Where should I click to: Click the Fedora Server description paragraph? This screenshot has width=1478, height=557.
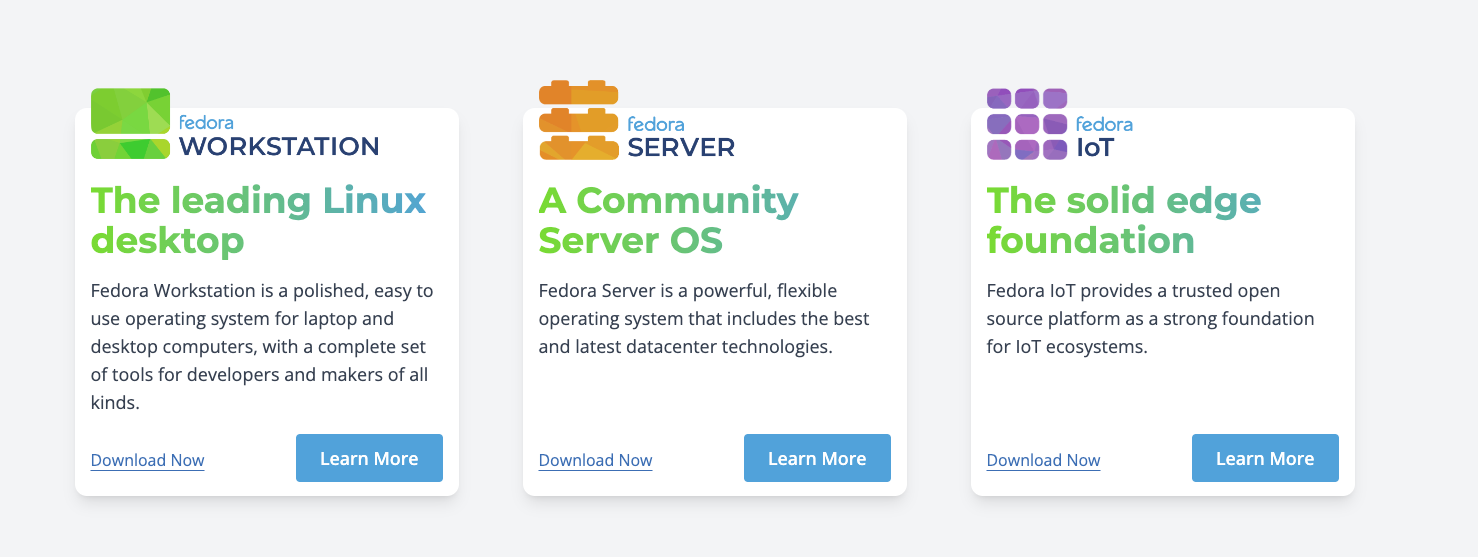click(x=704, y=319)
